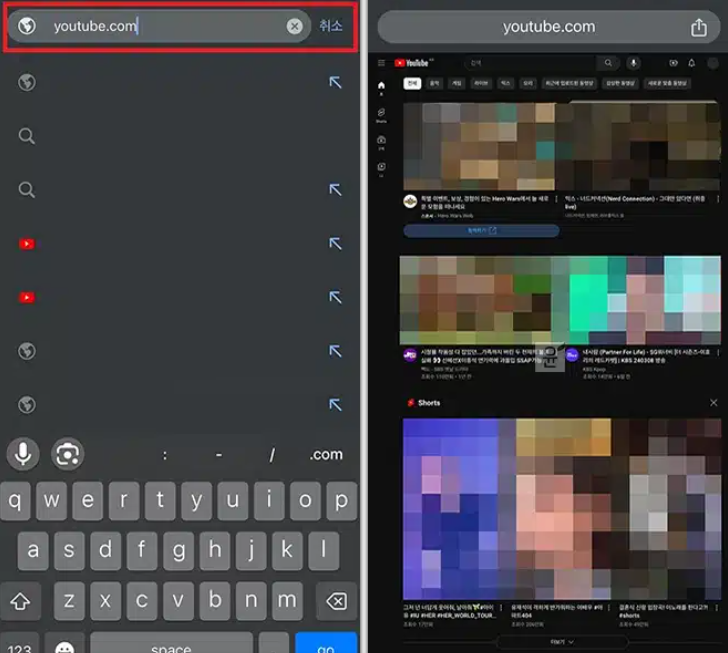Select the 게임 filter chip

[457, 83]
